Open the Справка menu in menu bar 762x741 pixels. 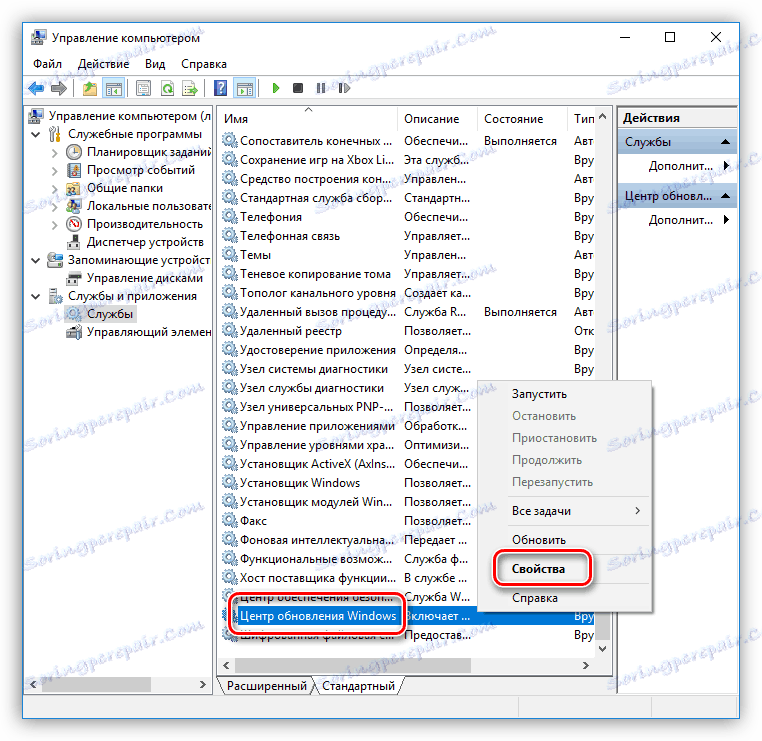[204, 64]
